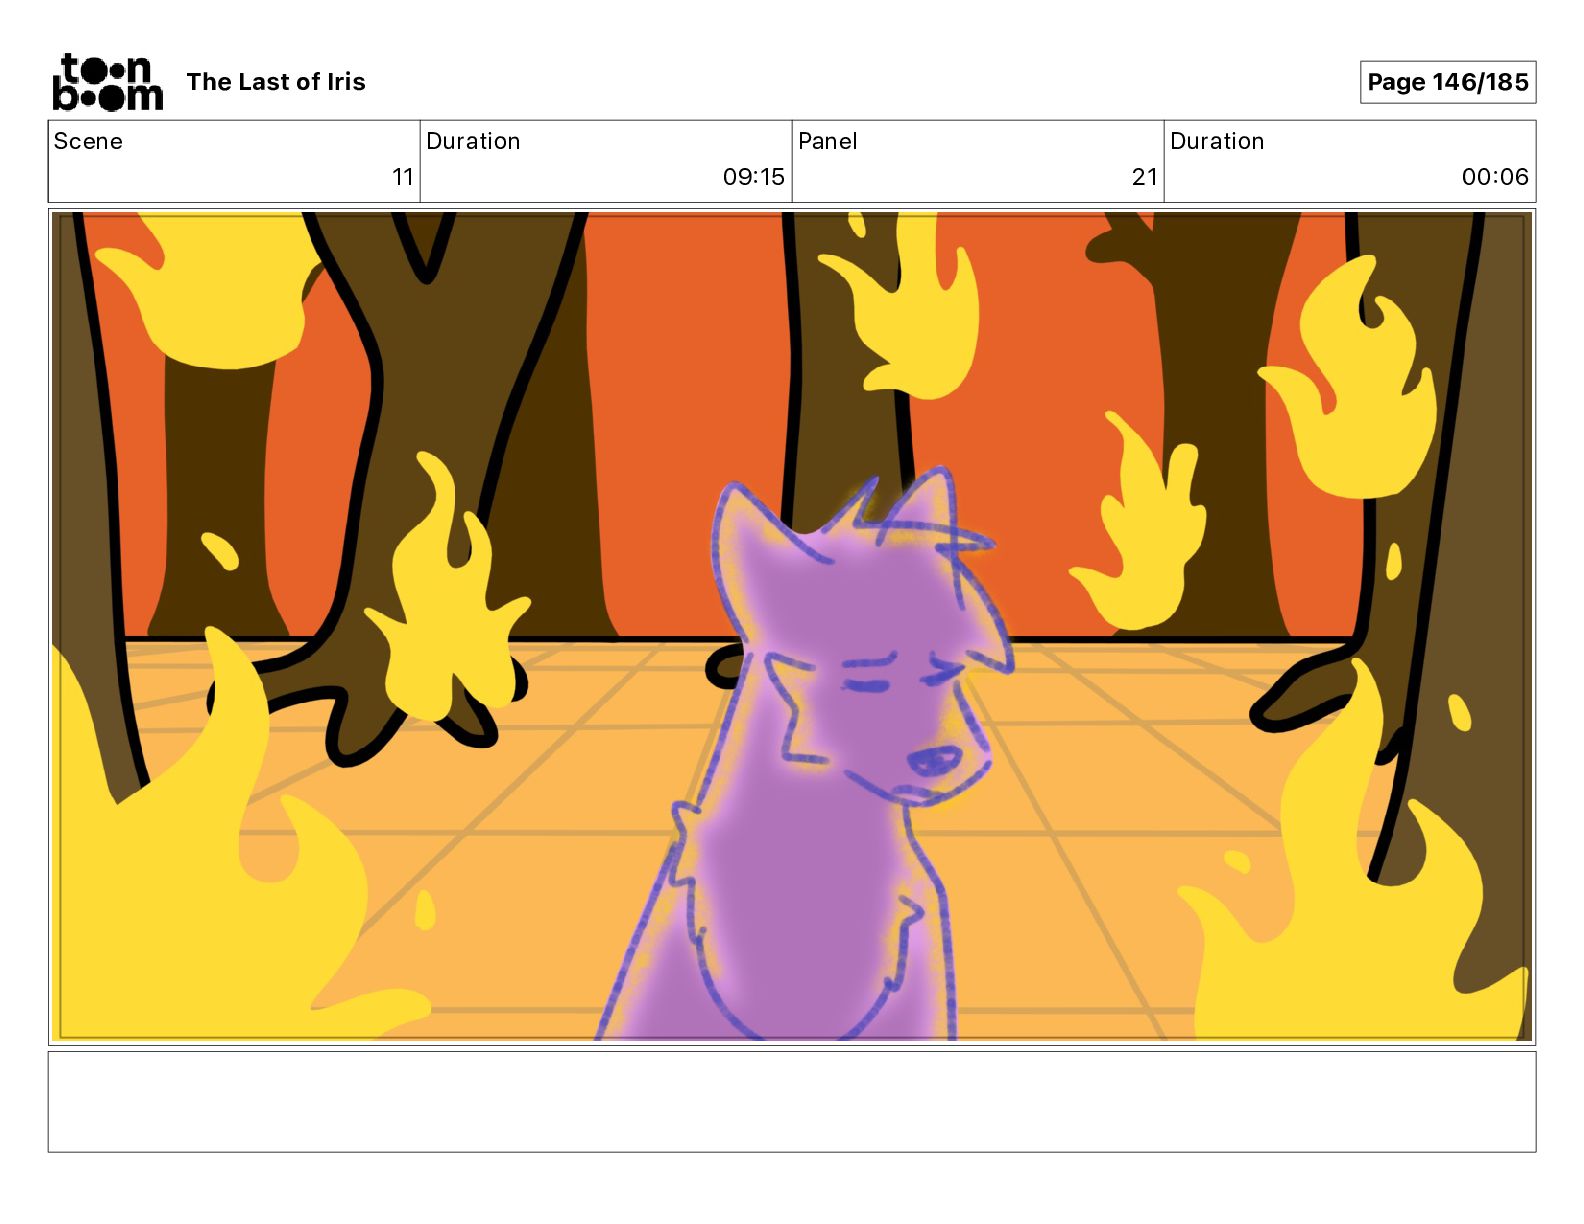Select the title text 'The Last of Iris'
Viewport: 1584px width, 1224px height.
click(x=276, y=82)
